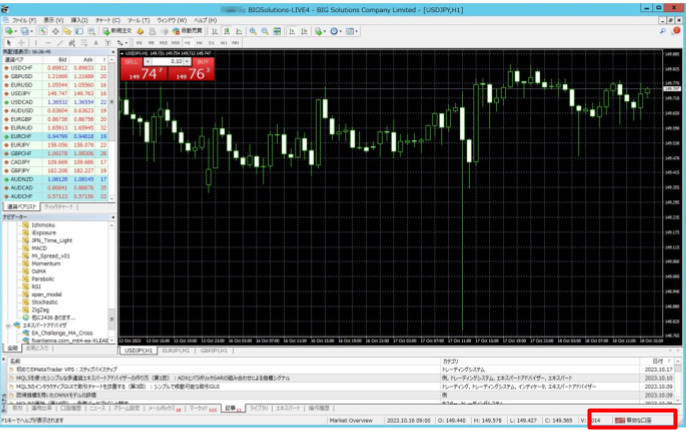Click the zoom out magnifier icon
The image size is (686, 430).
coord(265,31)
